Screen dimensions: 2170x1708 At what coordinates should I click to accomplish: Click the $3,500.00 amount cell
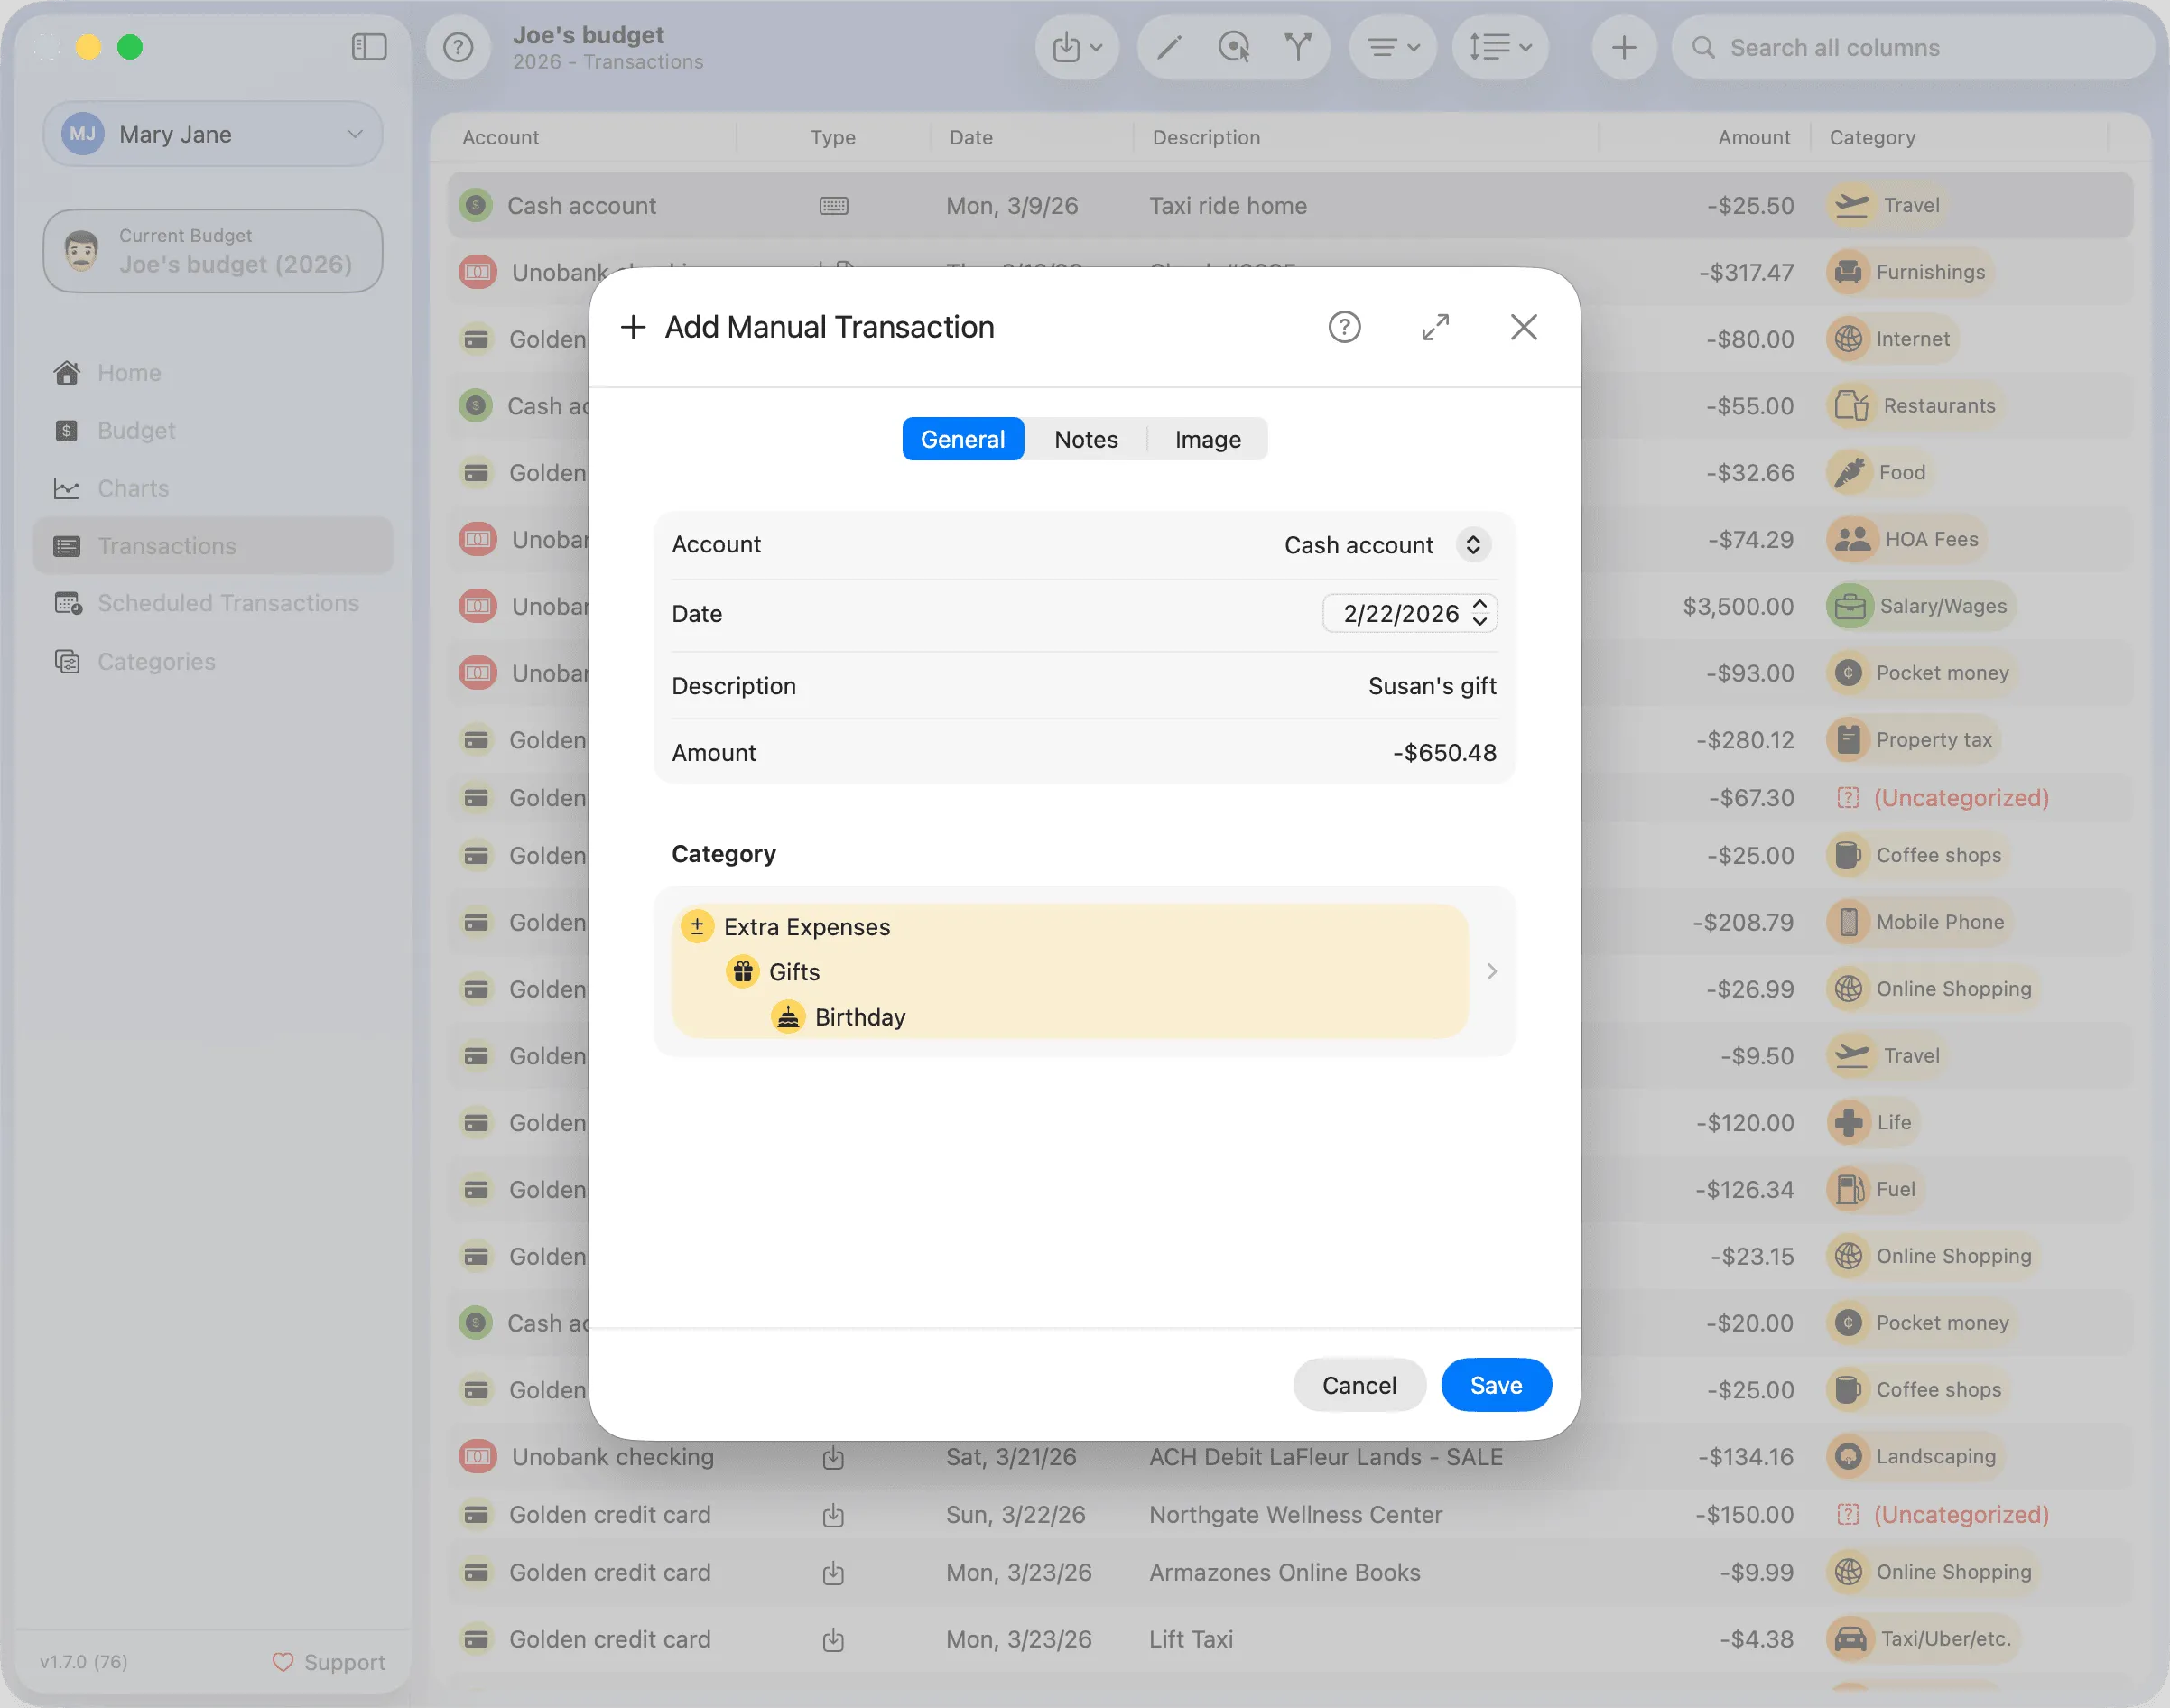tap(1738, 606)
